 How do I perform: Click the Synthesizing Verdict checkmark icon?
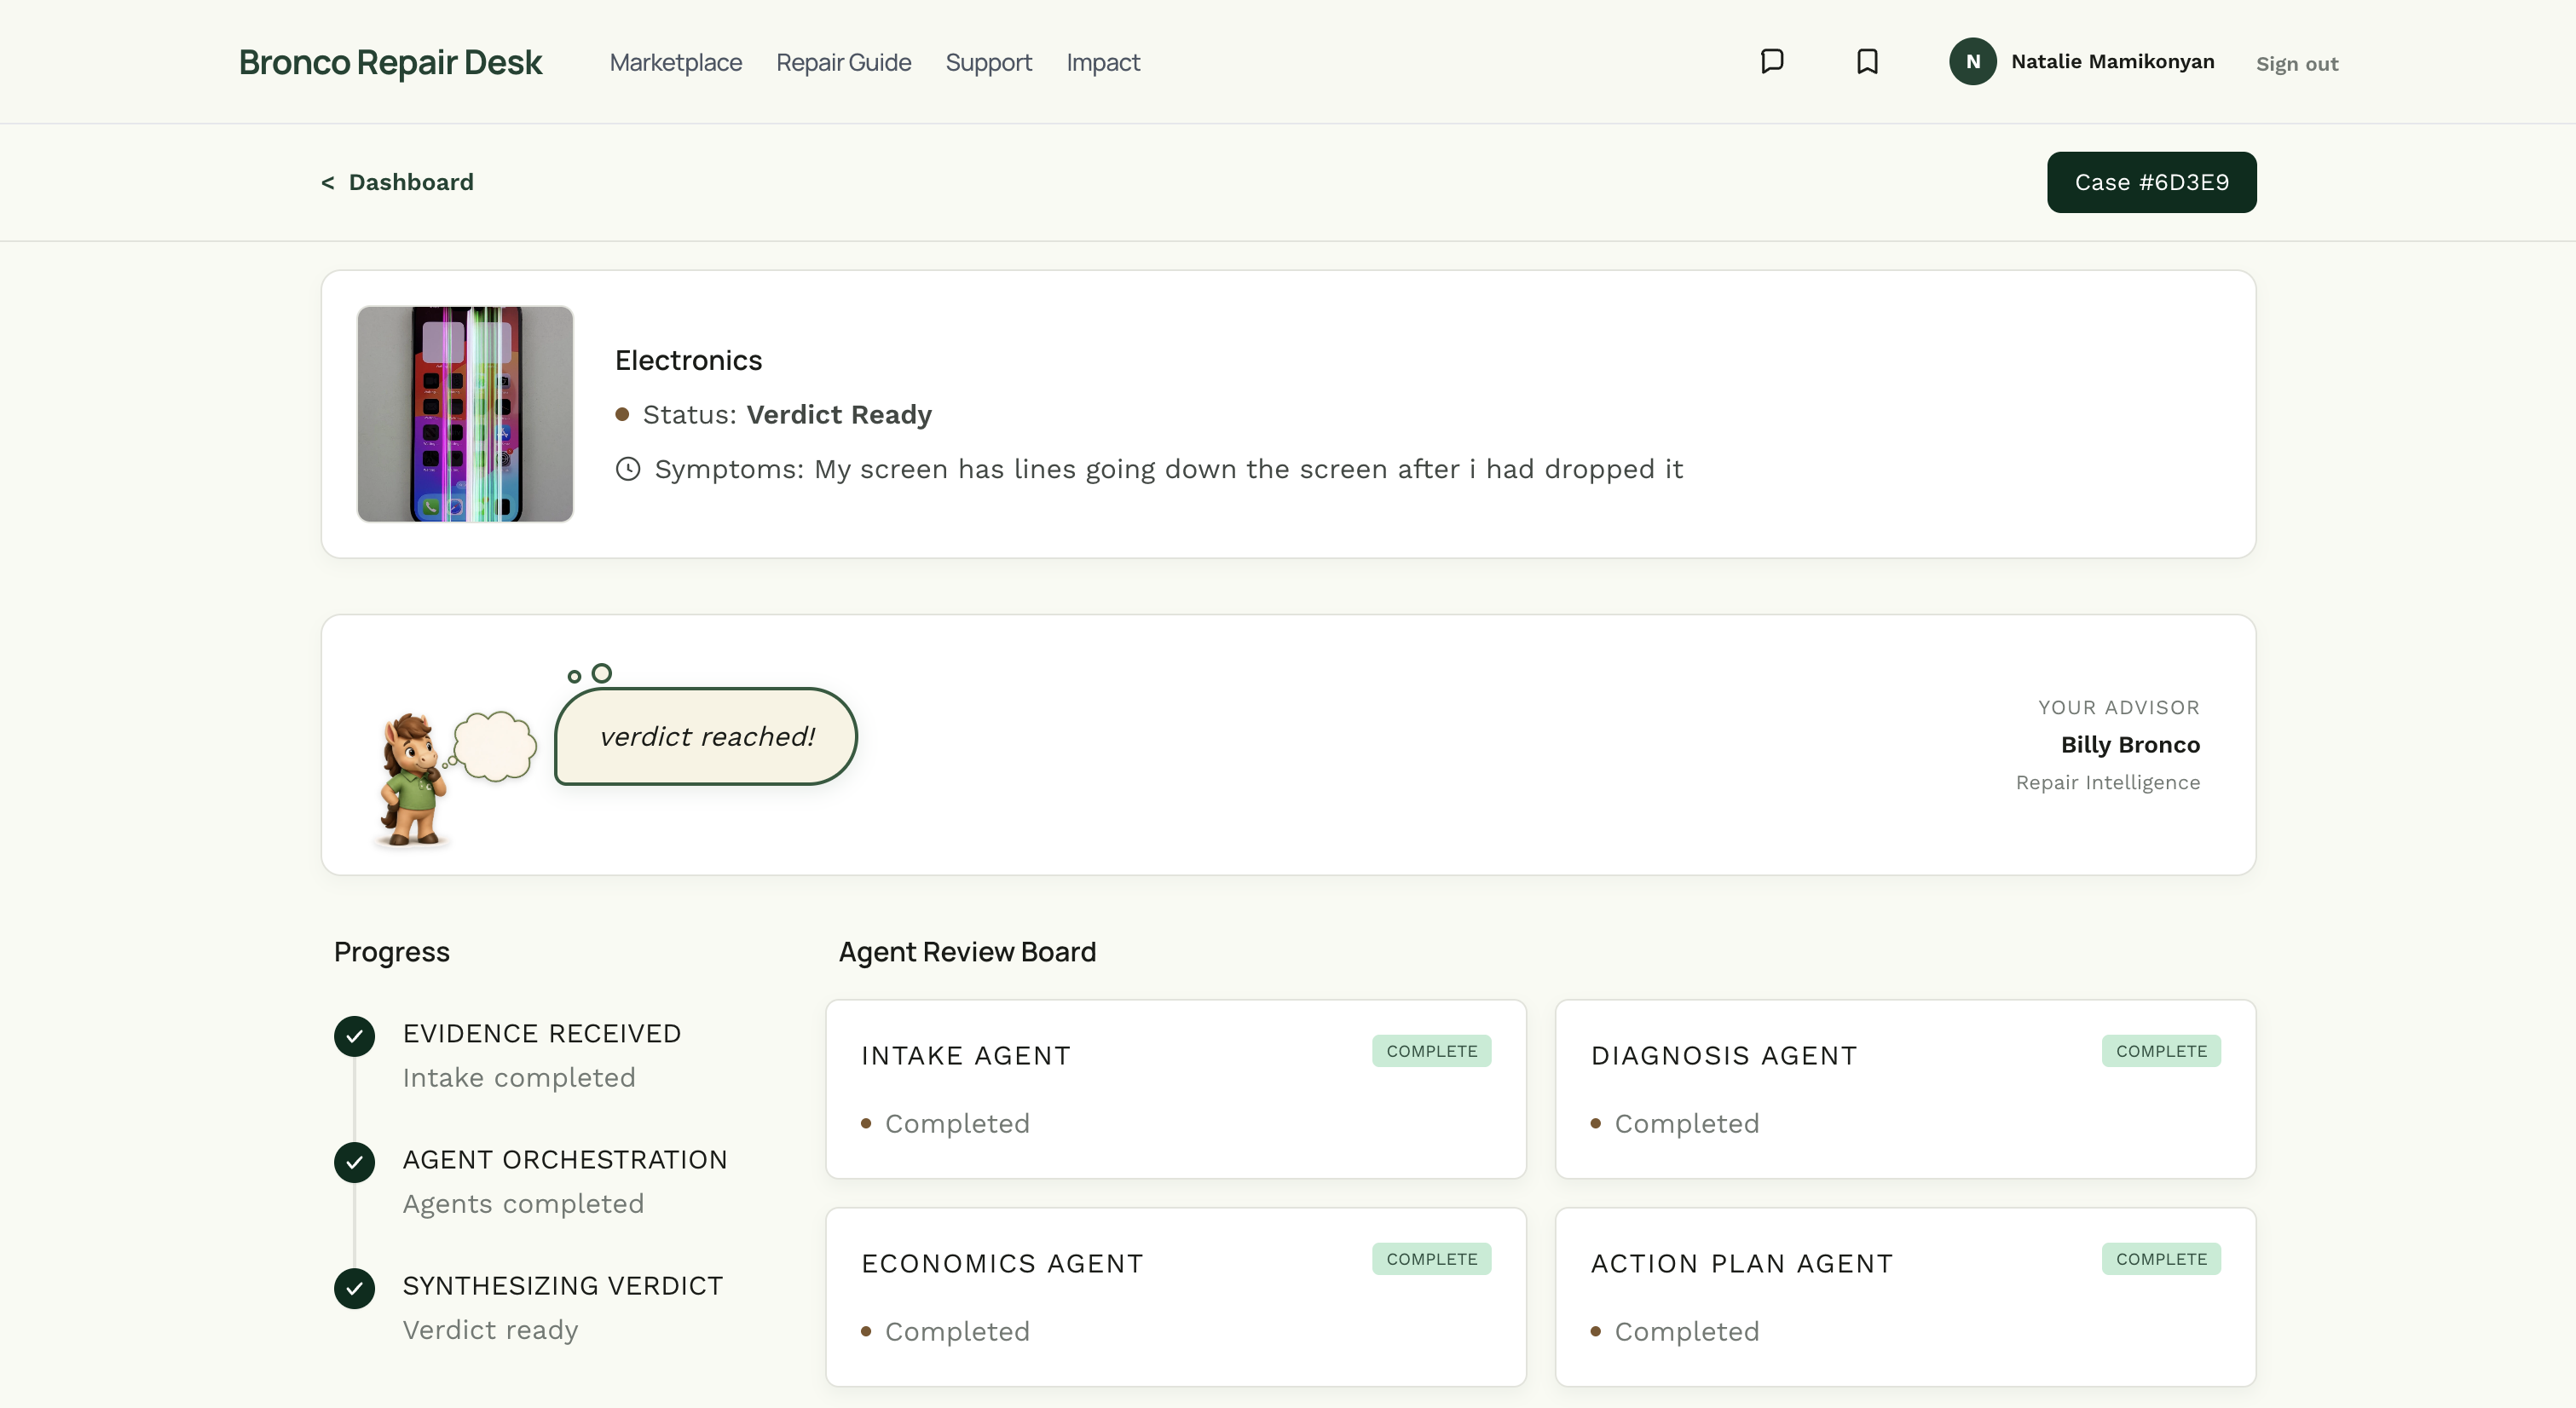point(354,1288)
